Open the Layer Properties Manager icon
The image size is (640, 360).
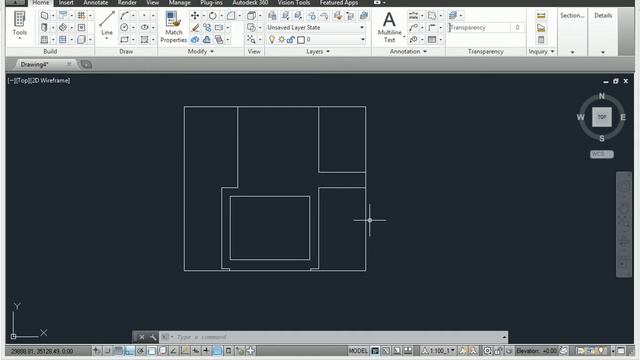click(x=272, y=16)
